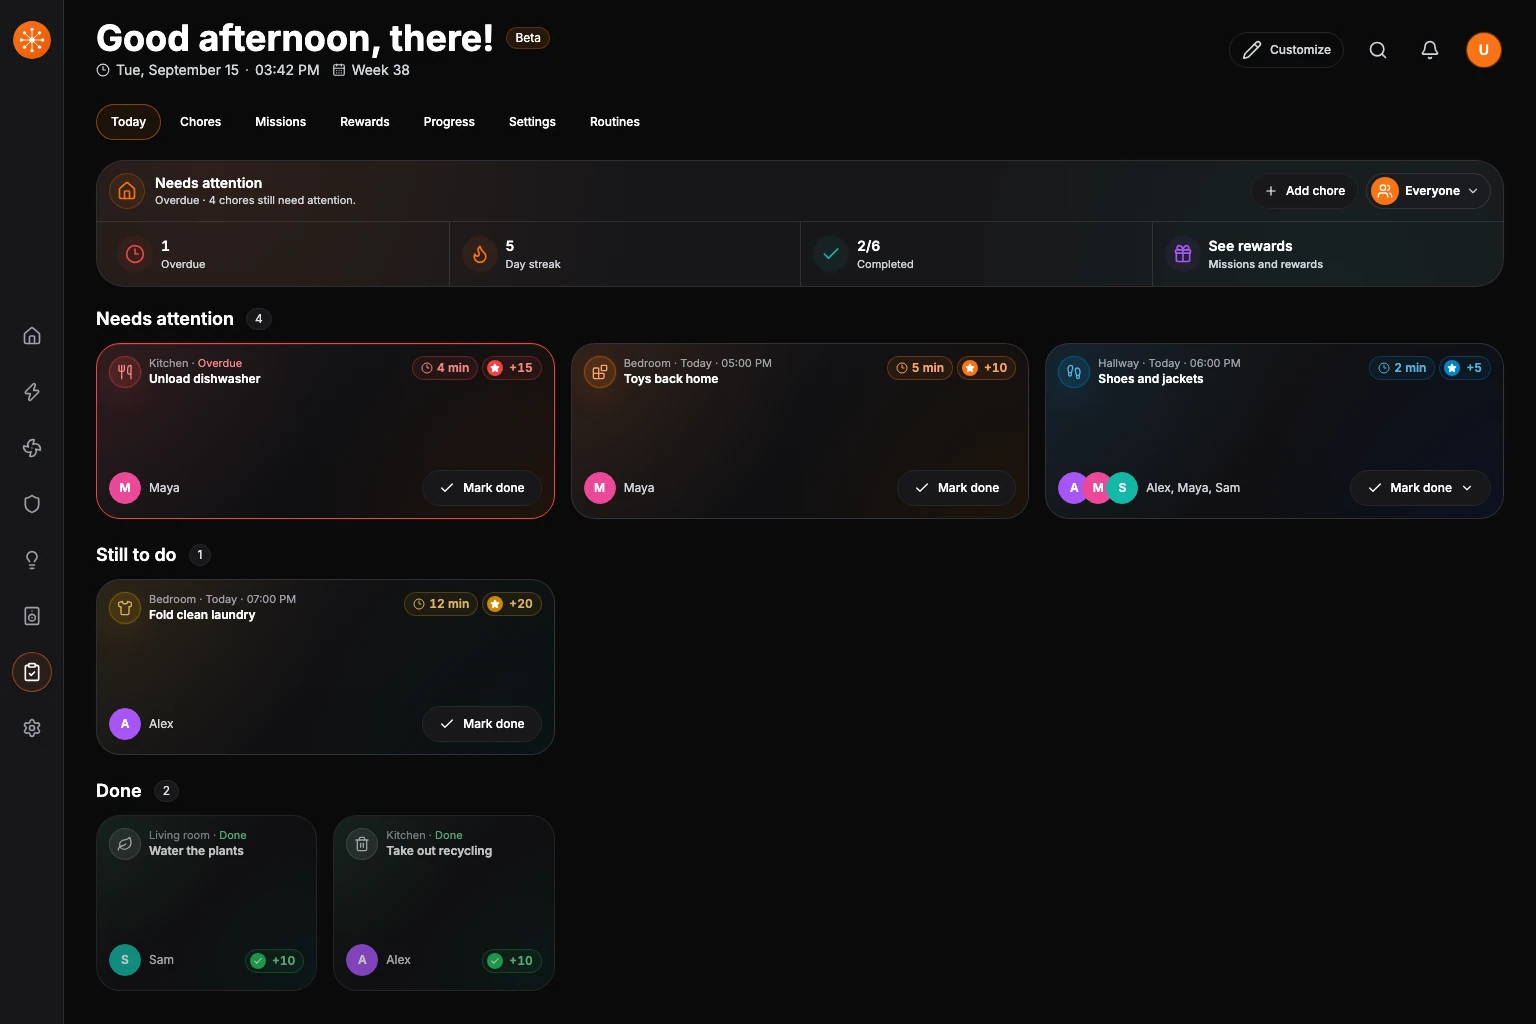The image size is (1536, 1024).
Task: Select the Today tab
Action: click(x=128, y=122)
